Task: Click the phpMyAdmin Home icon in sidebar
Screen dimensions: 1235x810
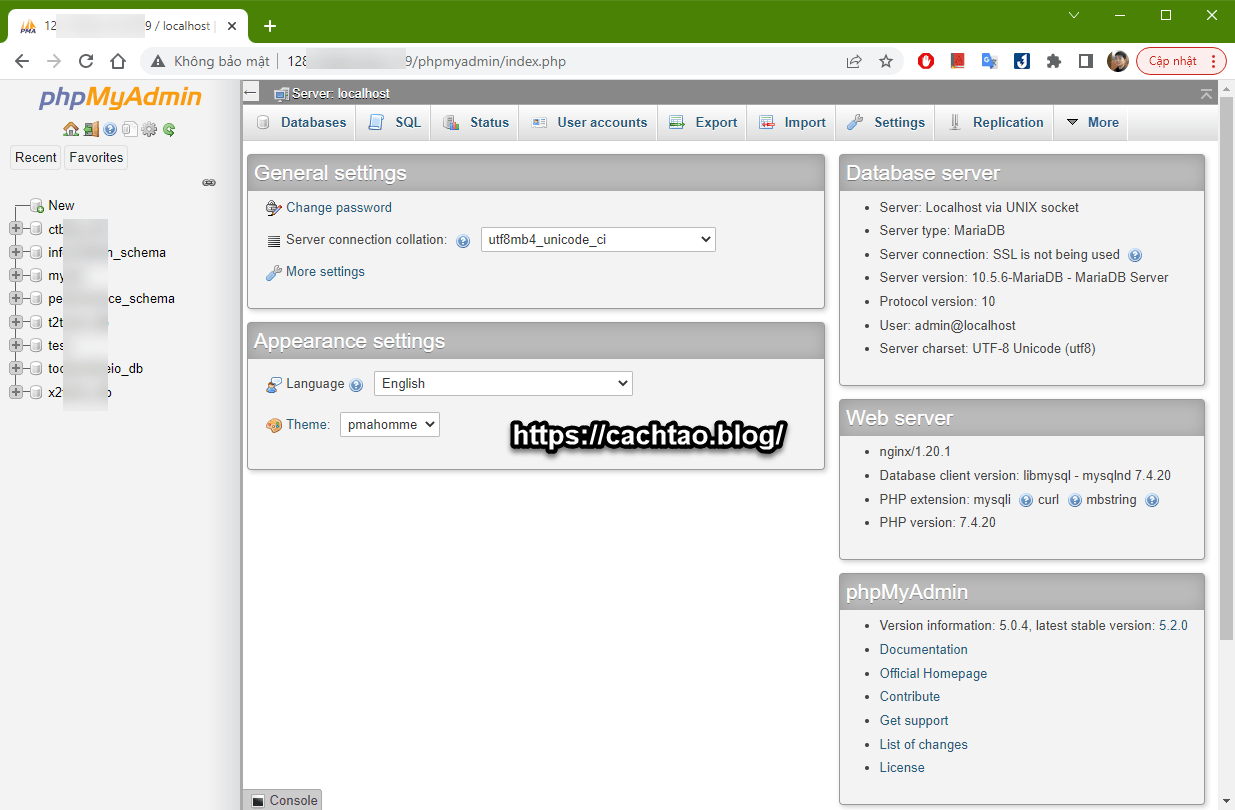Action: [x=70, y=129]
